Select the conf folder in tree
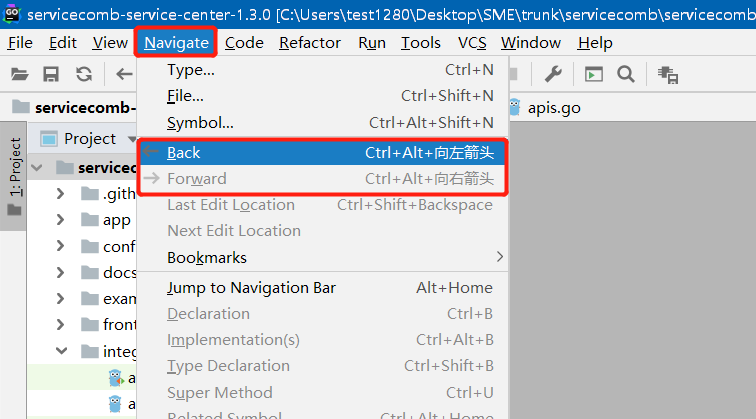 tap(108, 246)
